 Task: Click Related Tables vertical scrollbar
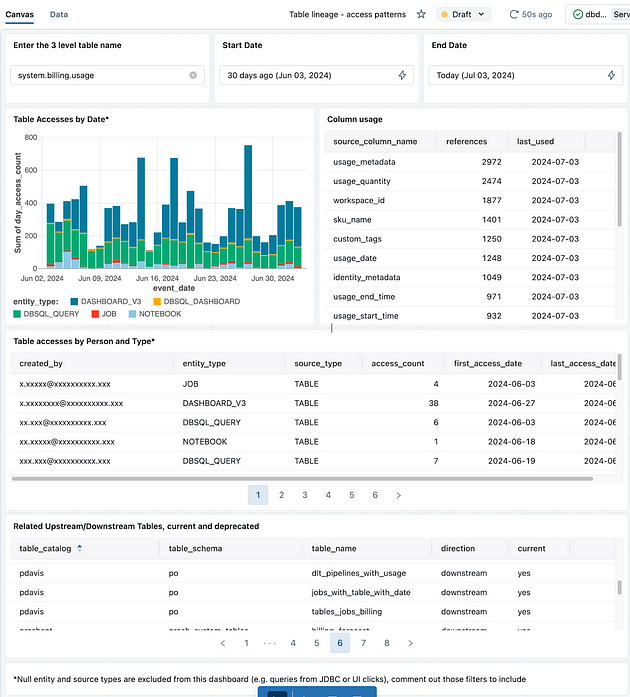[619, 587]
